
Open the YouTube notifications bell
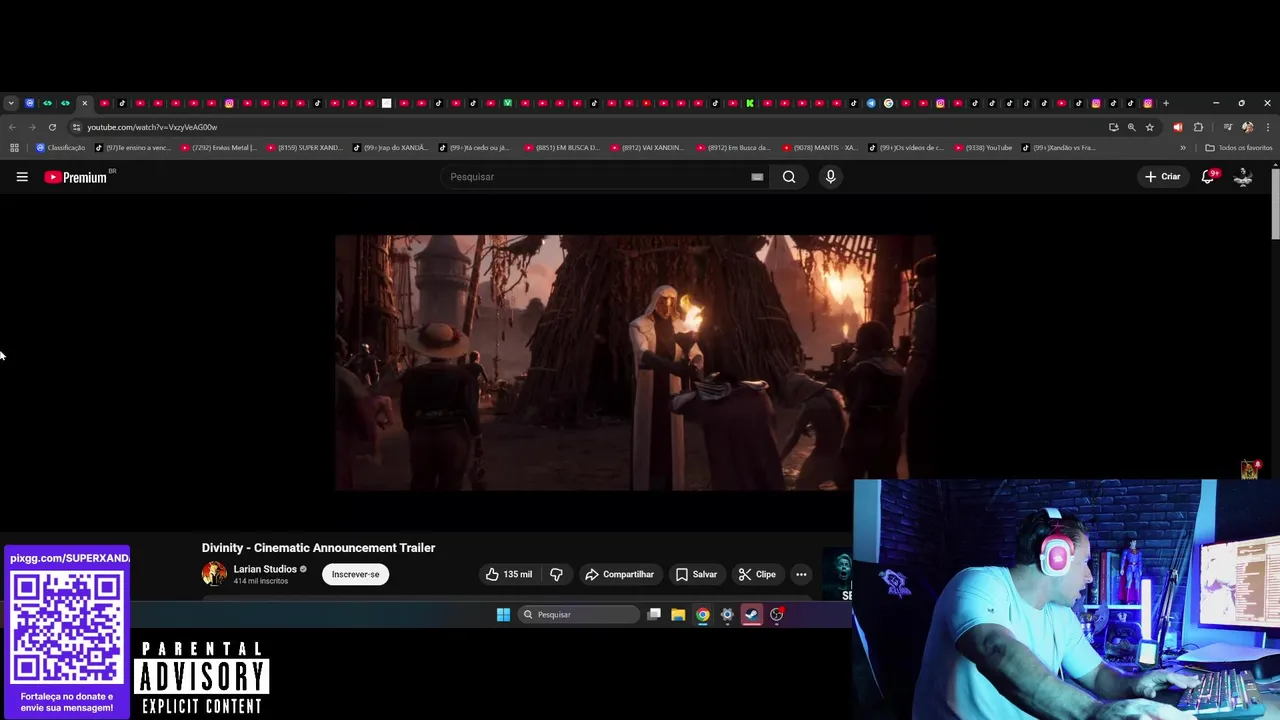(1208, 177)
